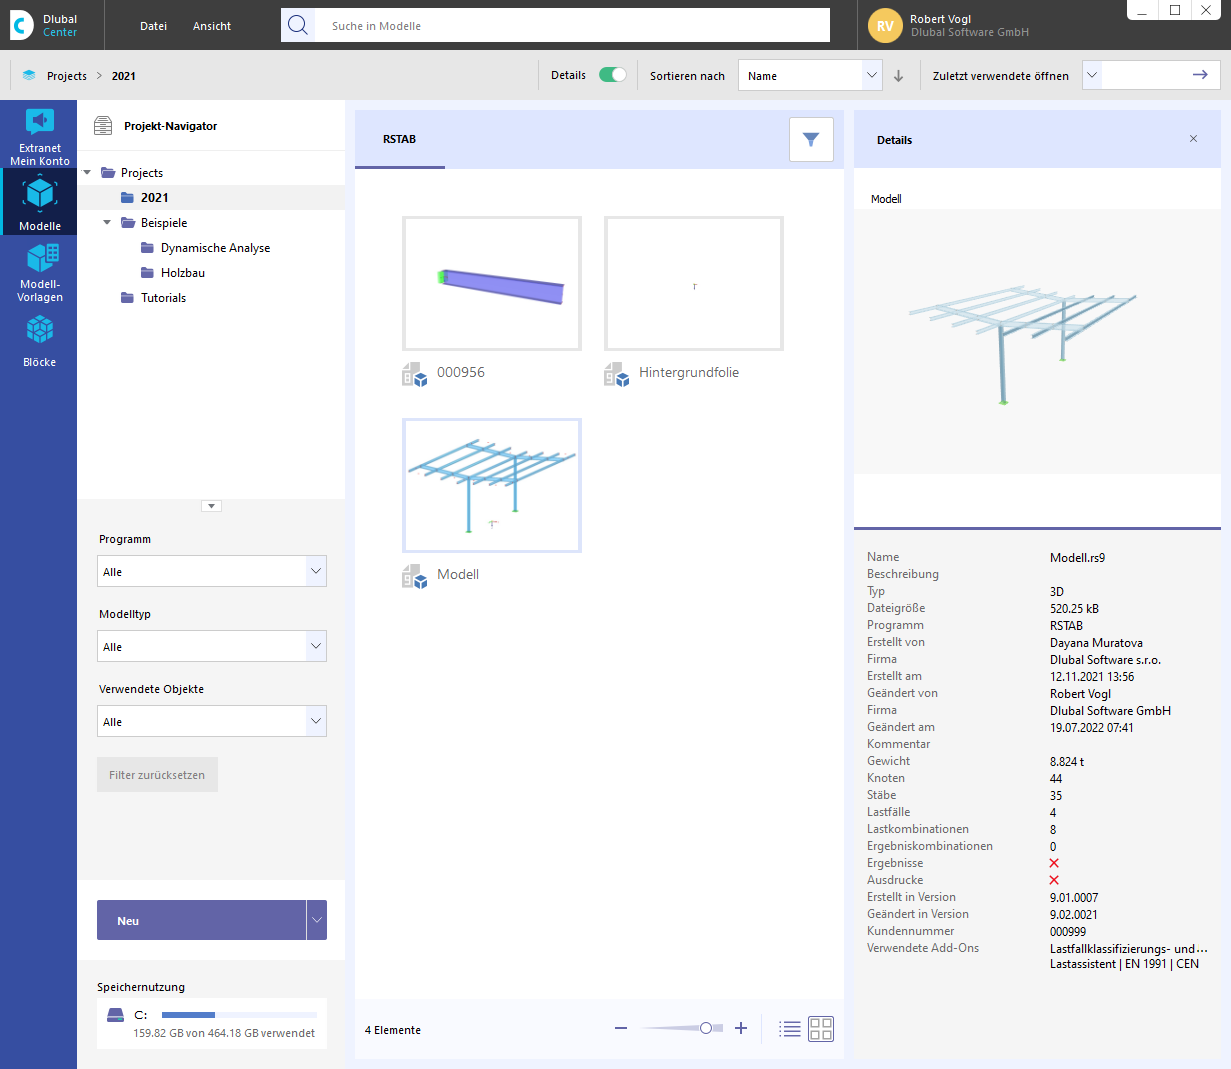This screenshot has height=1069, width=1231.
Task: Collapse navigator panel with small arrow
Action: coord(211,506)
